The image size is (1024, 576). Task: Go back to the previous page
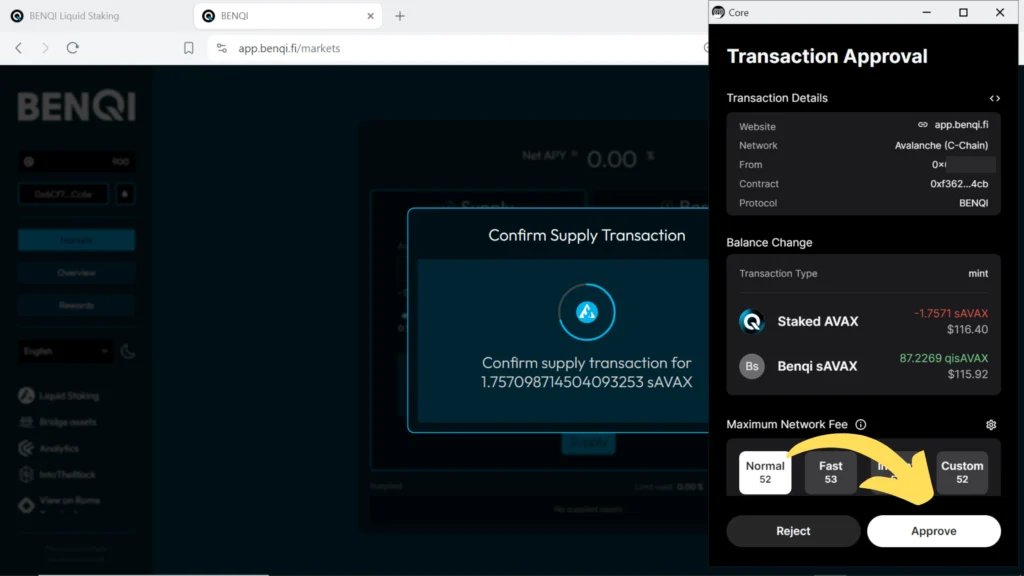(18, 48)
